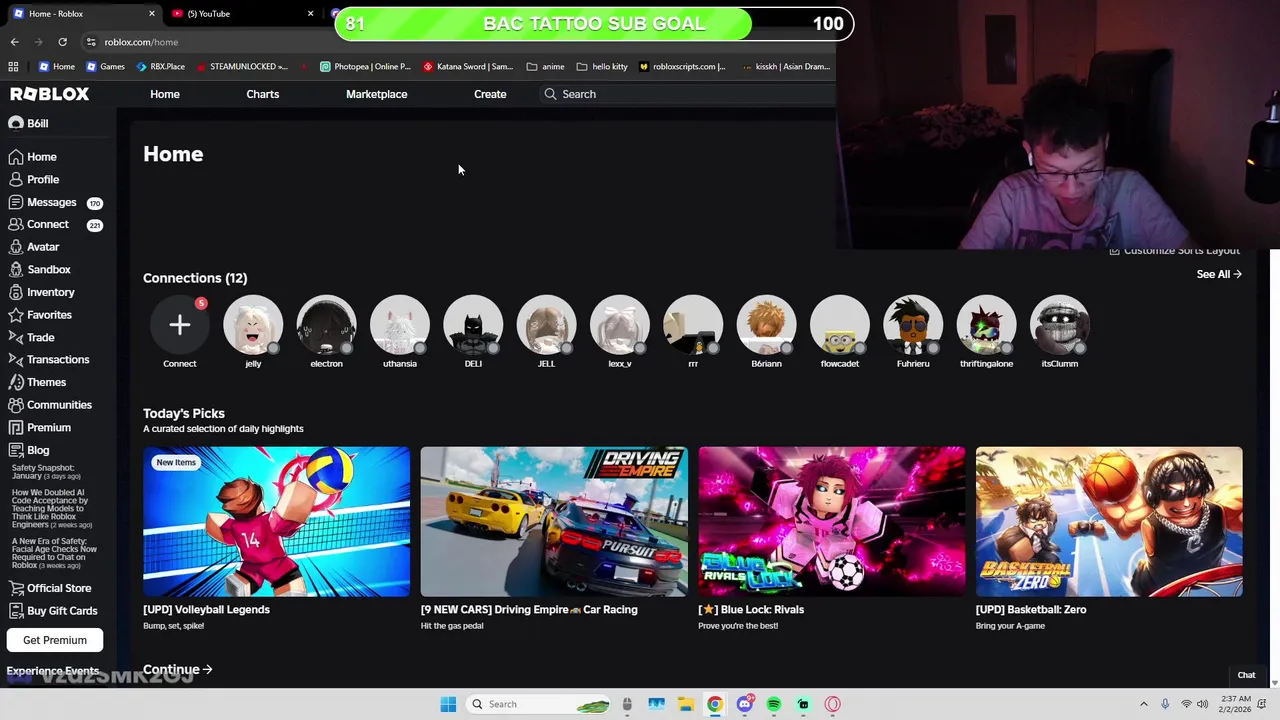Viewport: 1280px width, 720px height.
Task: Go to Avatar in the sidebar
Action: point(34,247)
